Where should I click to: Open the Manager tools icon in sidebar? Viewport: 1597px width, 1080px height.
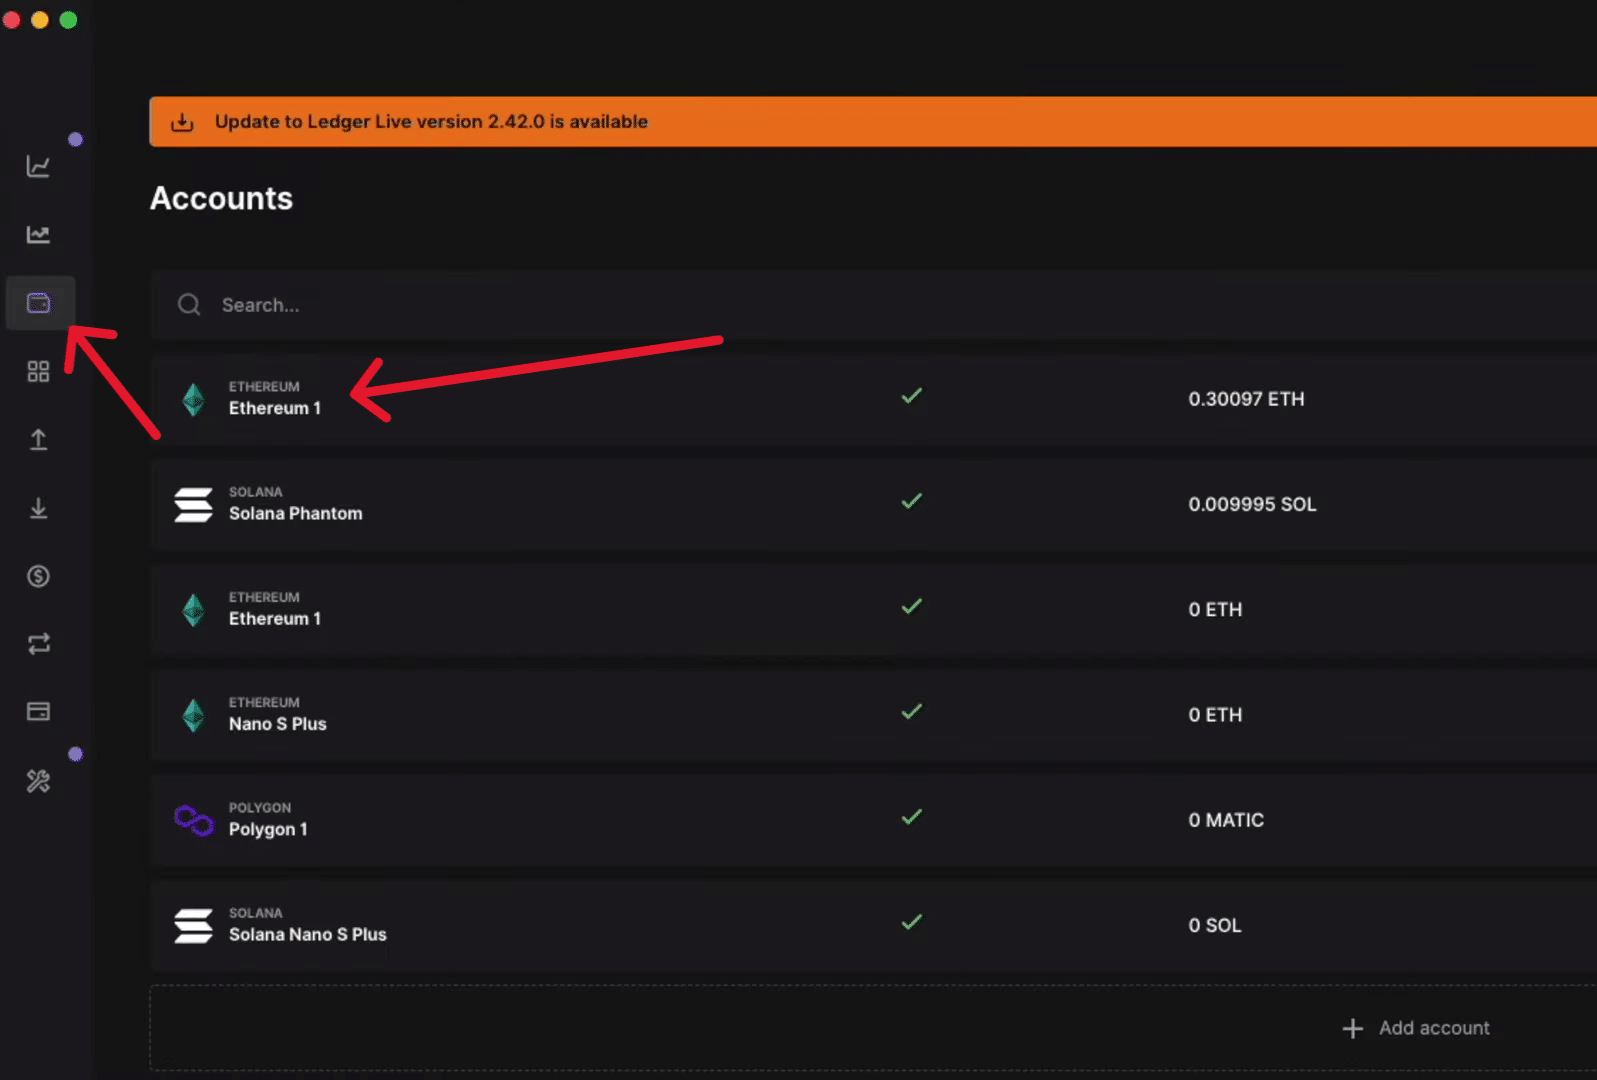[x=38, y=781]
